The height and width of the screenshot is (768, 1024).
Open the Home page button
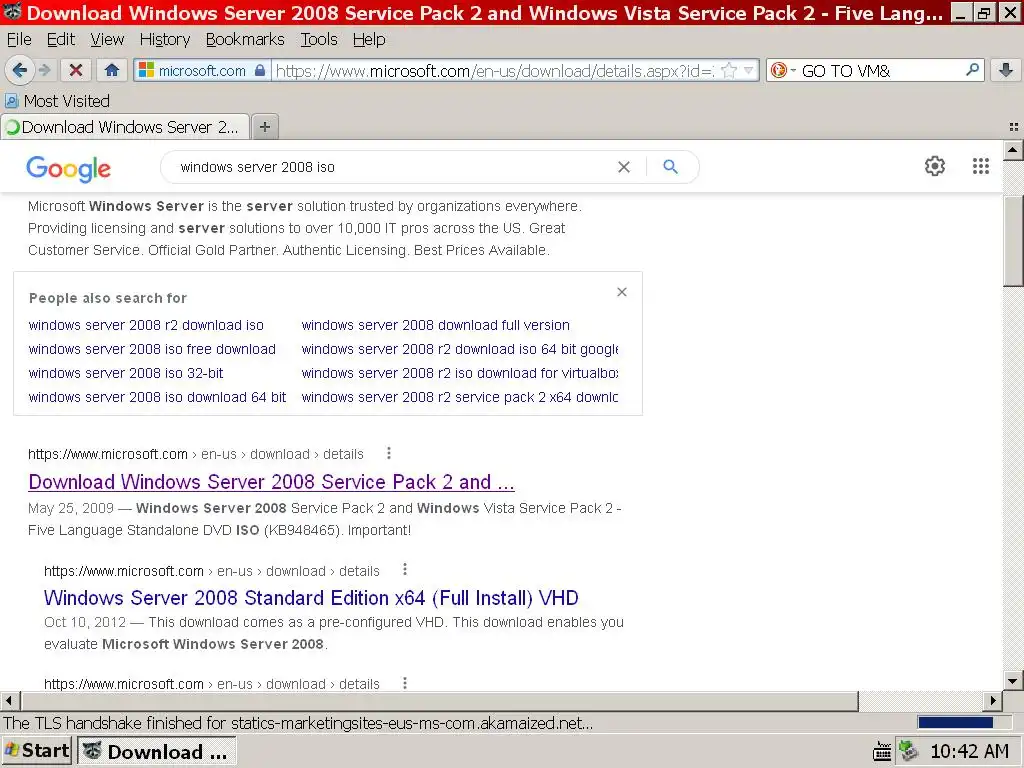[x=112, y=70]
